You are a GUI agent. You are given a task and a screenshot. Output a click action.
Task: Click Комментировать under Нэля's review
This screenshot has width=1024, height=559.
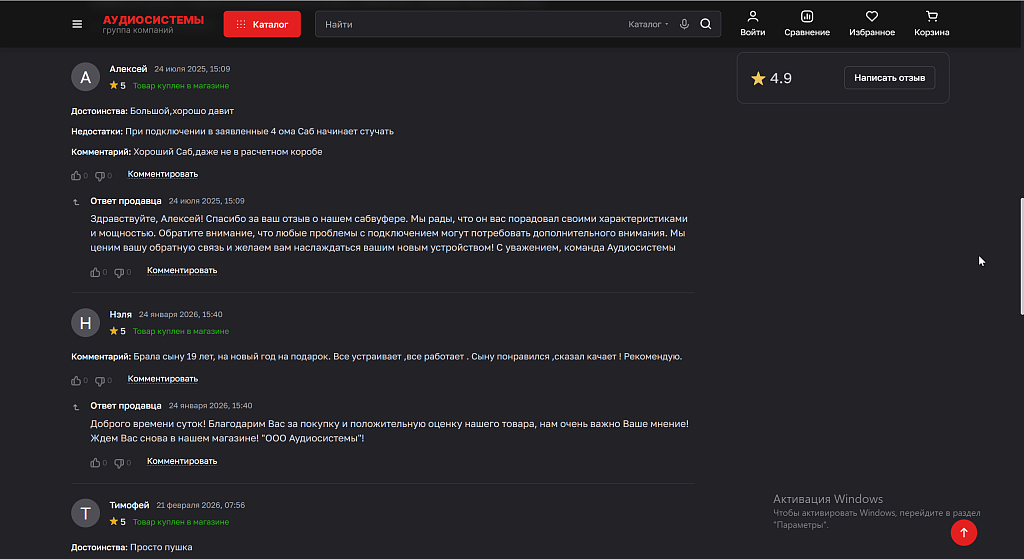coord(163,379)
